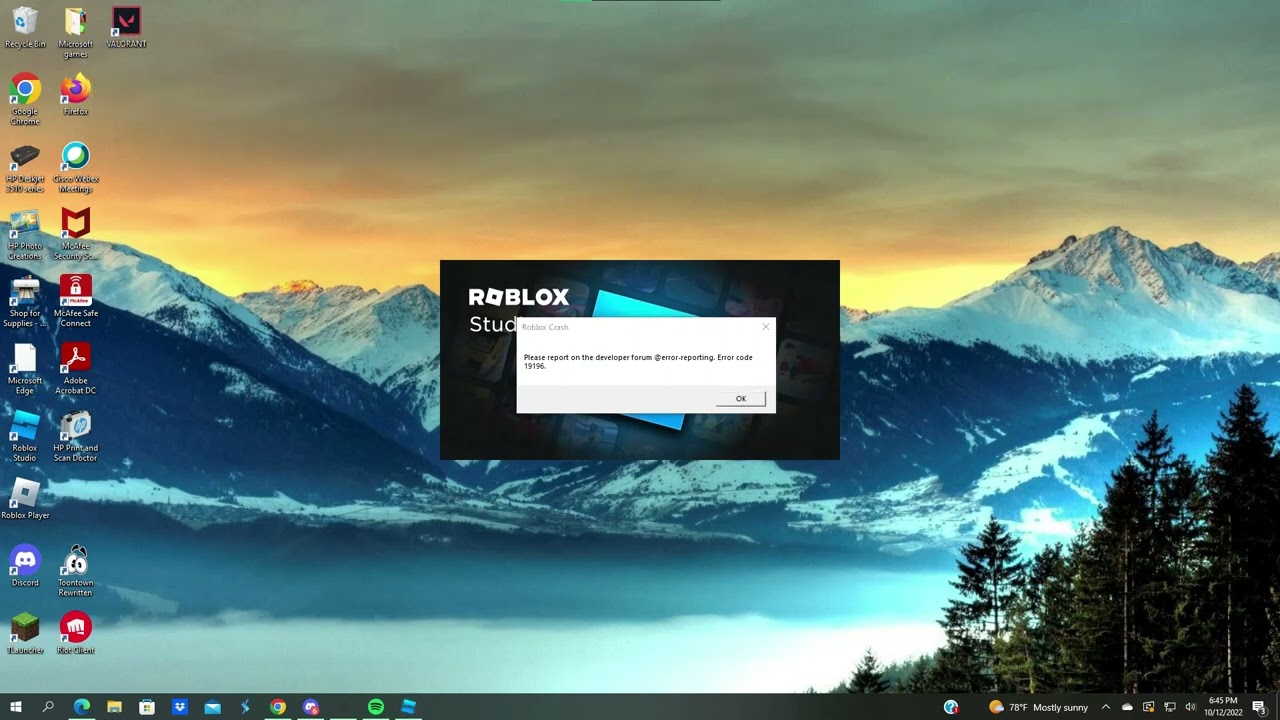Select the Microsoft Edge desktop shortcut
The width and height of the screenshot is (1280, 720).
click(x=25, y=369)
